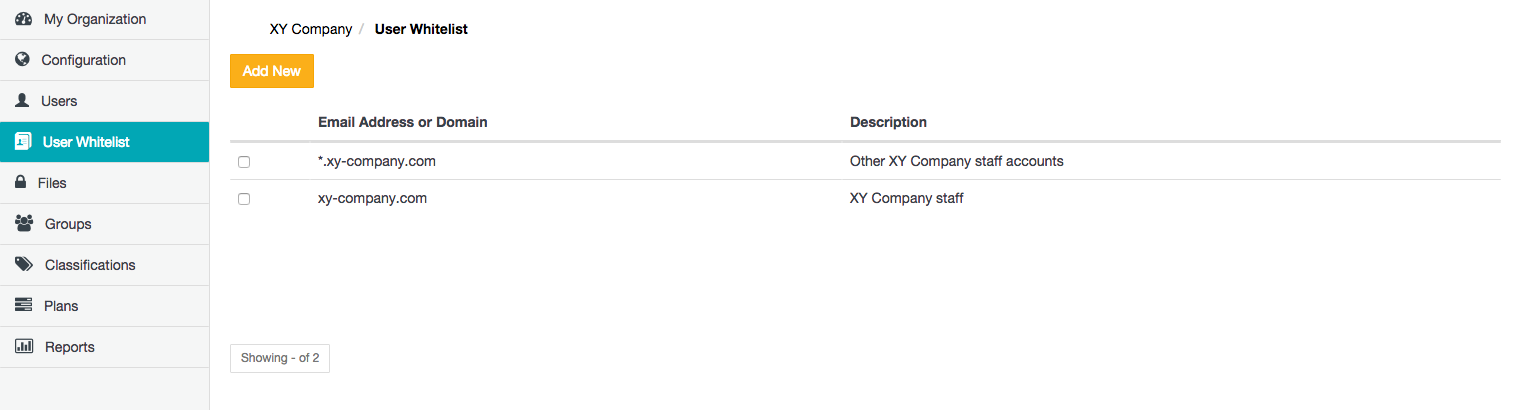
Task: Click the My Organization dashboard icon
Action: (24, 19)
